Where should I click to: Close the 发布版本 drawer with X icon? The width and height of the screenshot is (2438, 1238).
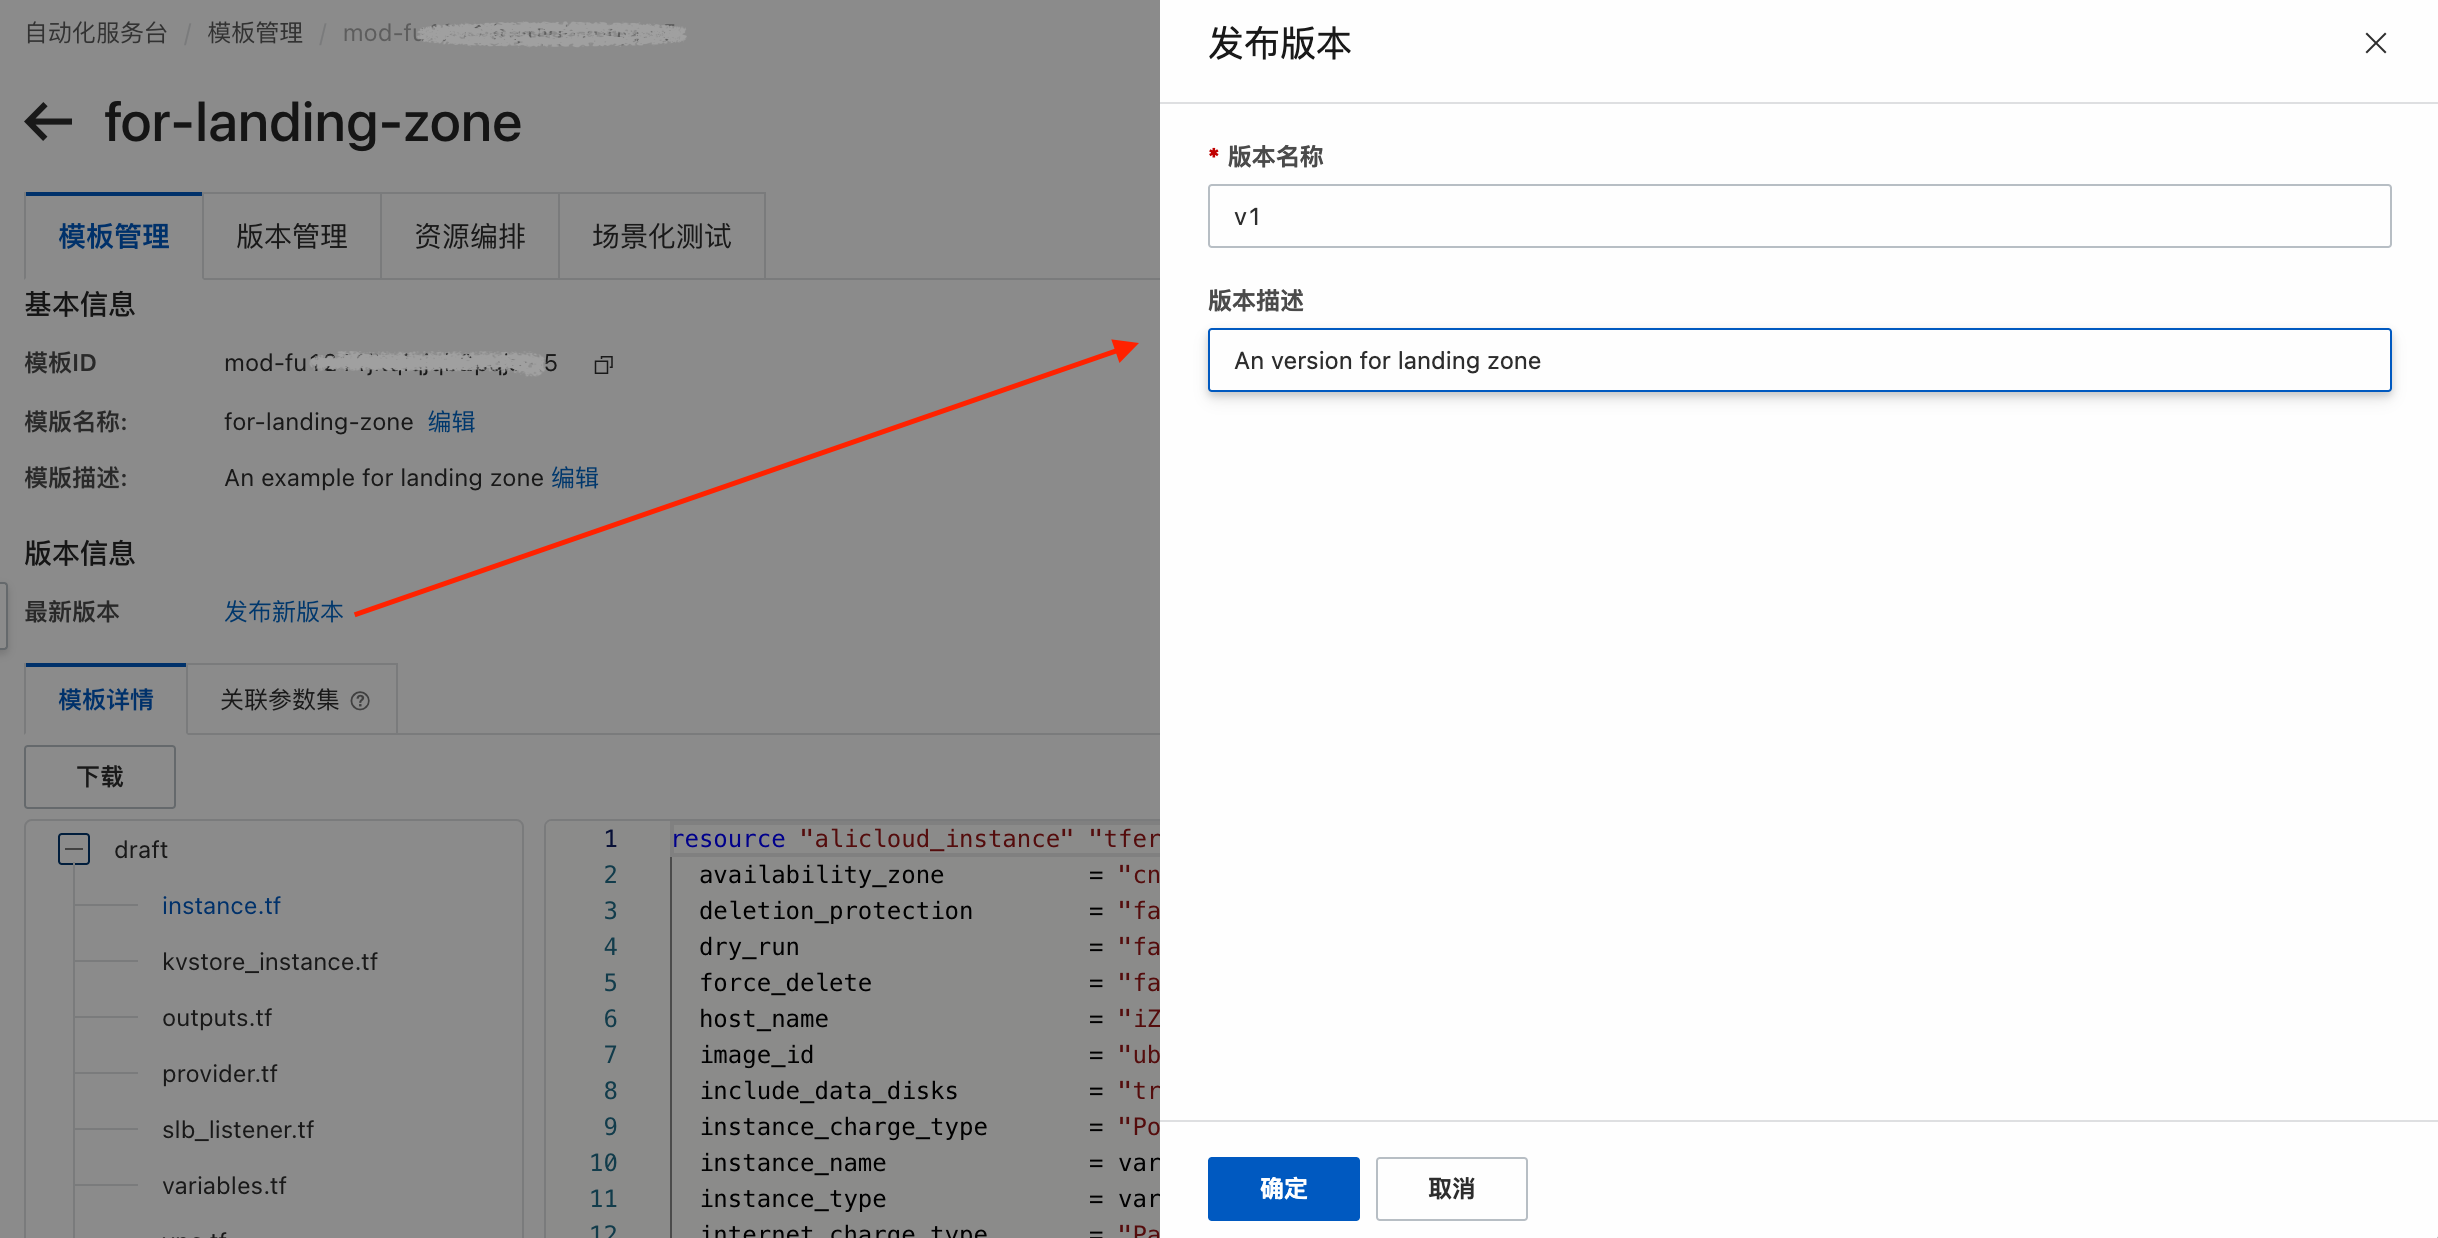click(x=2375, y=43)
